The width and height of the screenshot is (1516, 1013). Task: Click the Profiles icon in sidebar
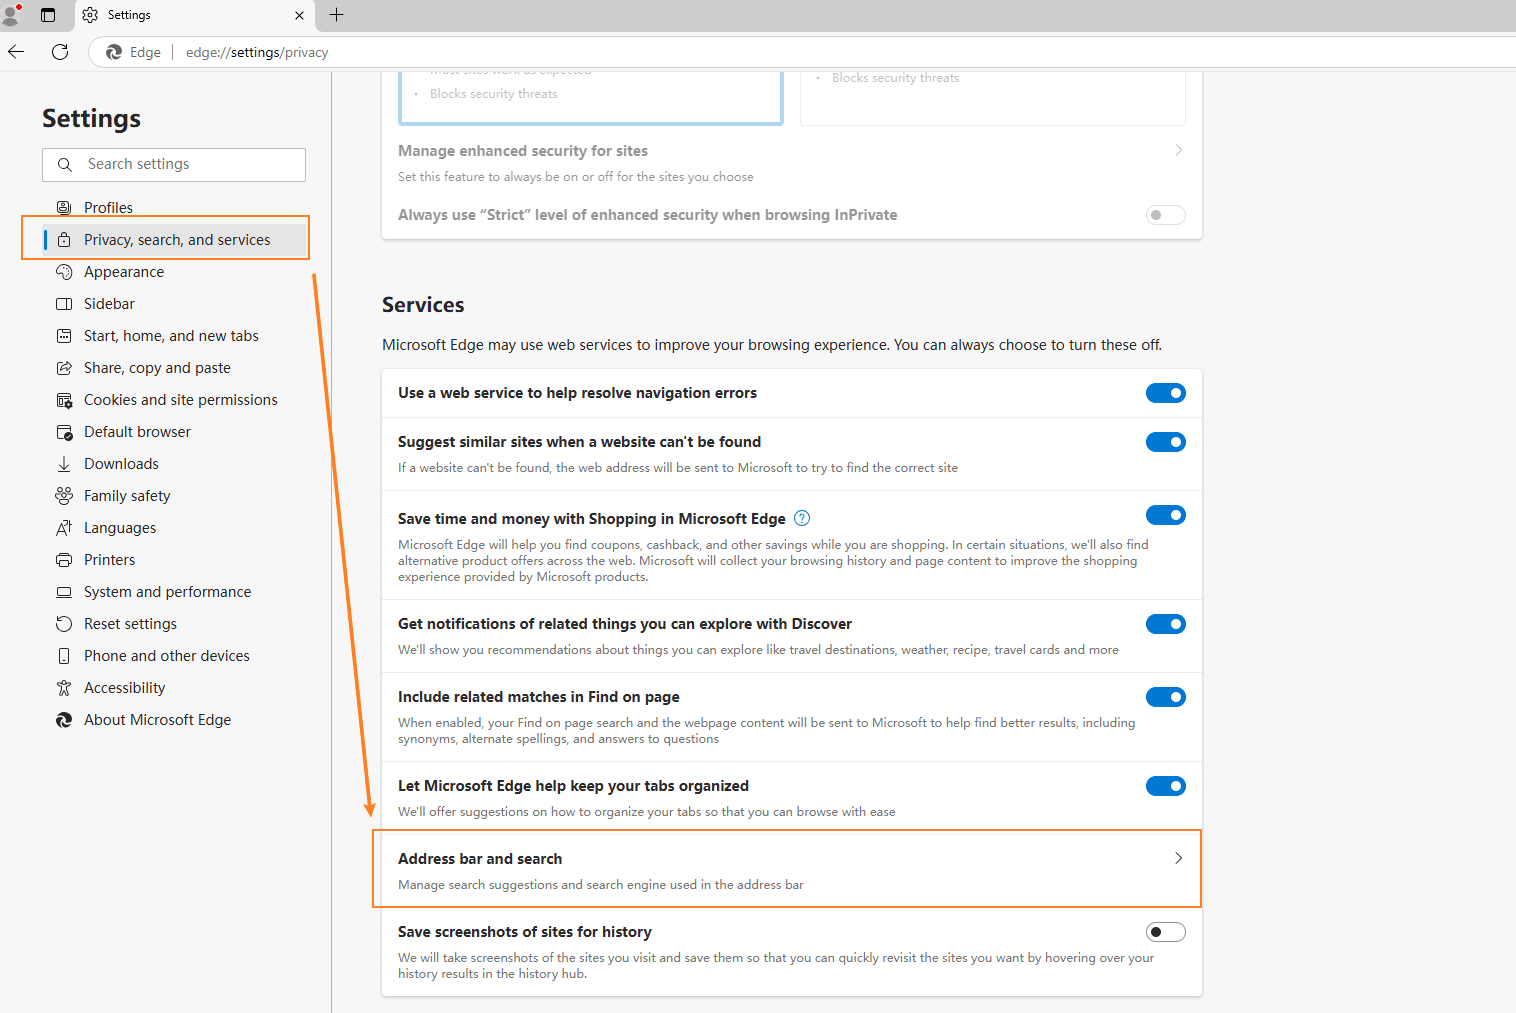(64, 208)
